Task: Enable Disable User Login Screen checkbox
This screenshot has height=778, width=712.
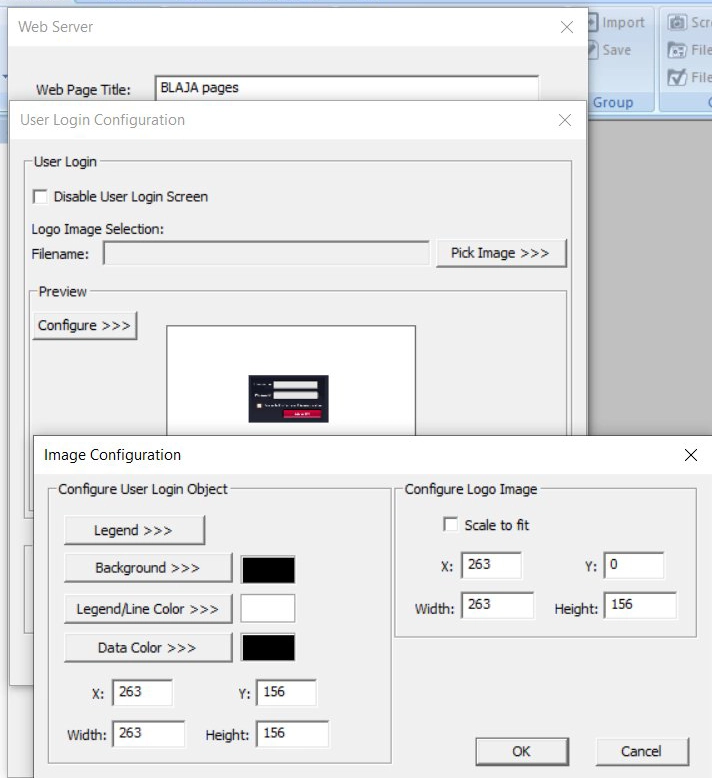Action: click(x=41, y=197)
